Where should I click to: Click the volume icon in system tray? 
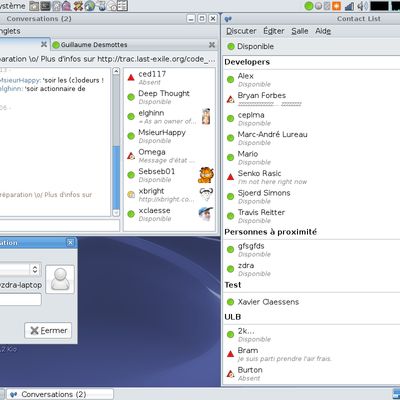[x=363, y=6]
